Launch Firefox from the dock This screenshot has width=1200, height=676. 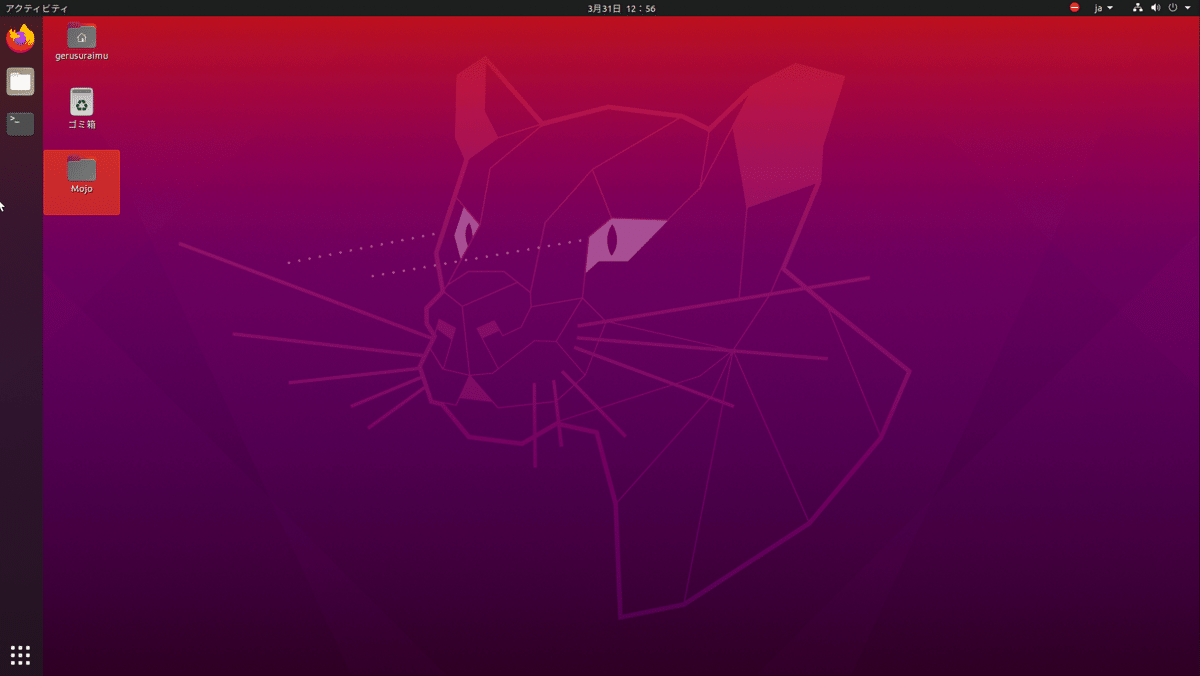[20, 39]
